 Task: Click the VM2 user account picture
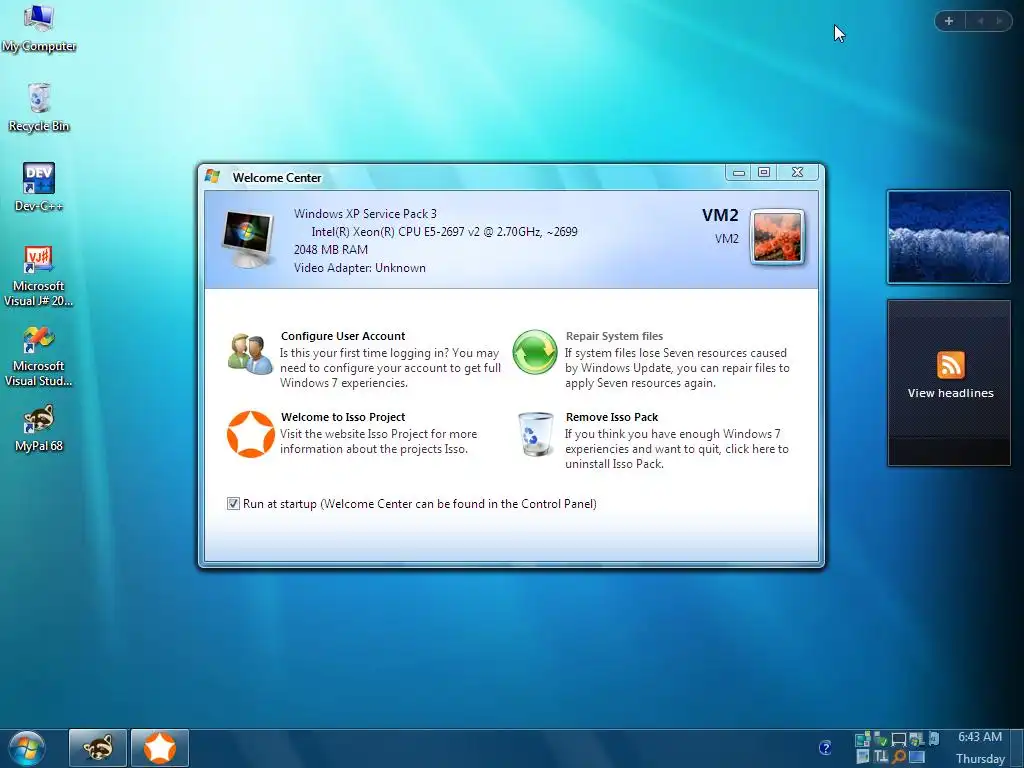(x=777, y=237)
